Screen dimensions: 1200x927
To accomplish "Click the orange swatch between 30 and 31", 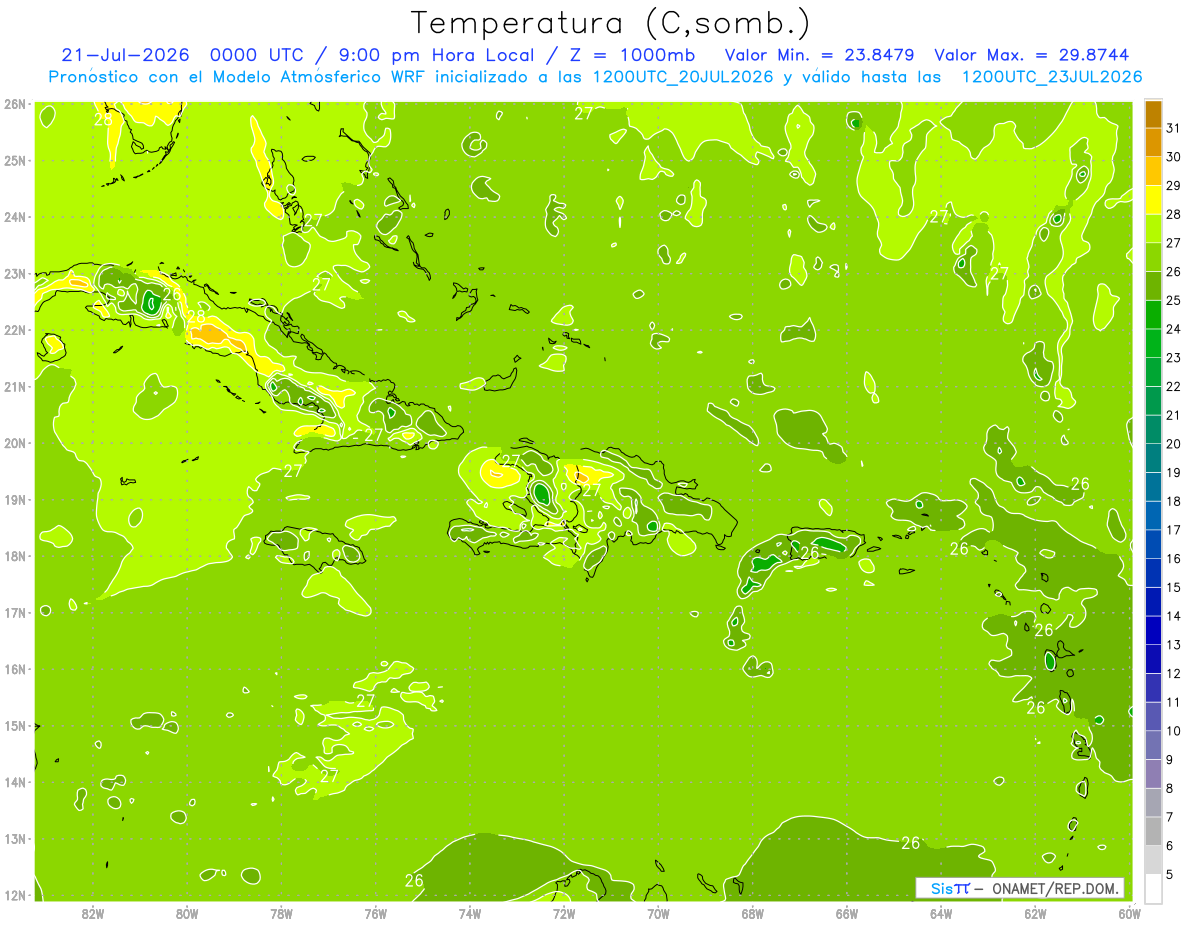I will point(1153,143).
